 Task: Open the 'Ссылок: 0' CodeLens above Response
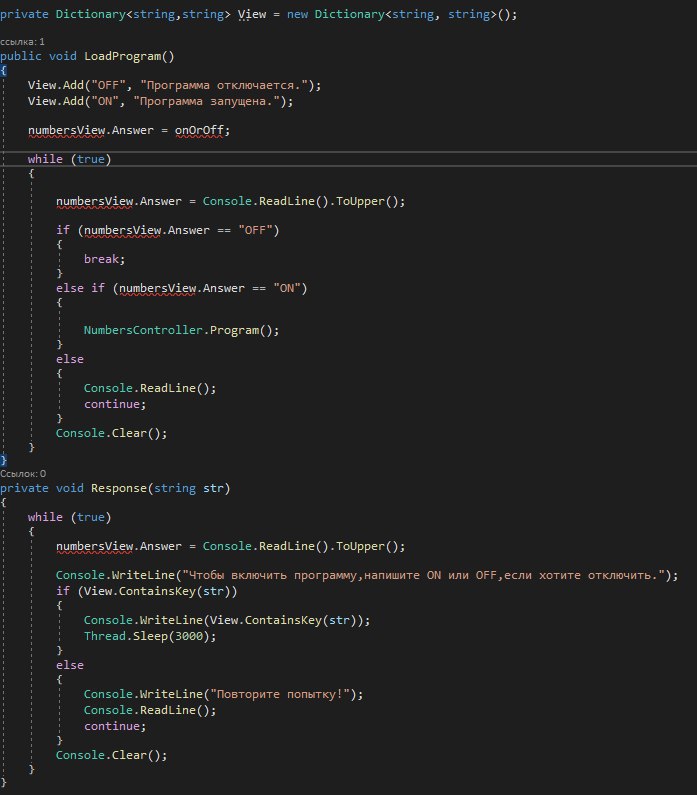pyautogui.click(x=23, y=474)
